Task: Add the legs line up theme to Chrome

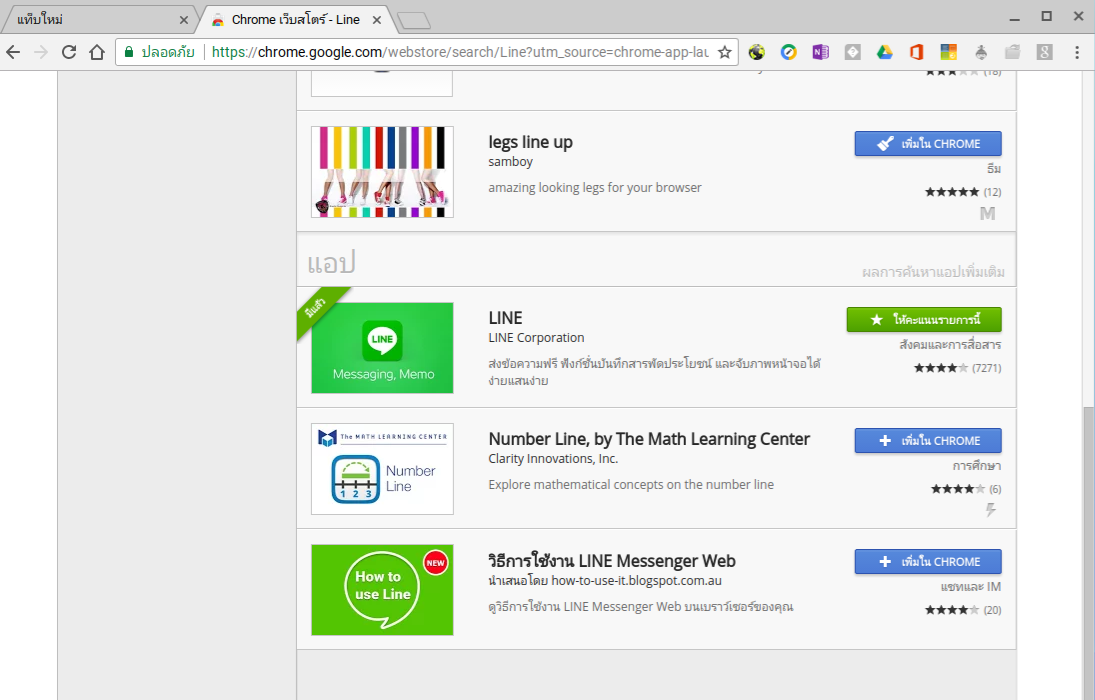Action: (x=928, y=144)
